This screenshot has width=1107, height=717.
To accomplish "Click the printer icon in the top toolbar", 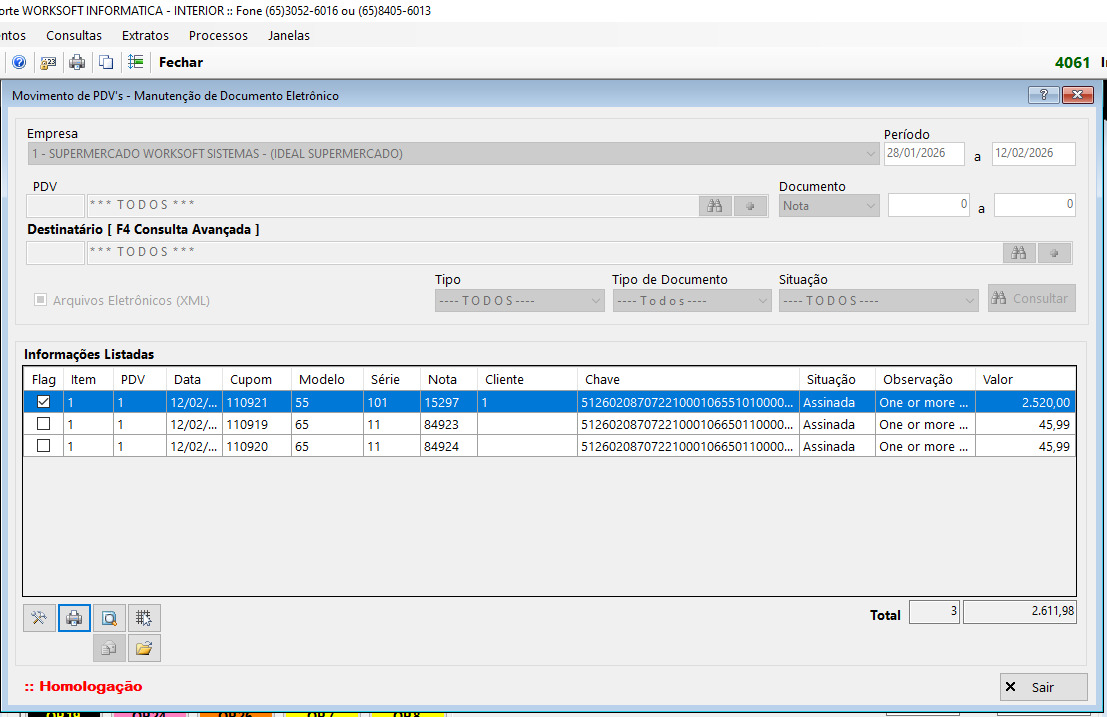I will click(77, 62).
